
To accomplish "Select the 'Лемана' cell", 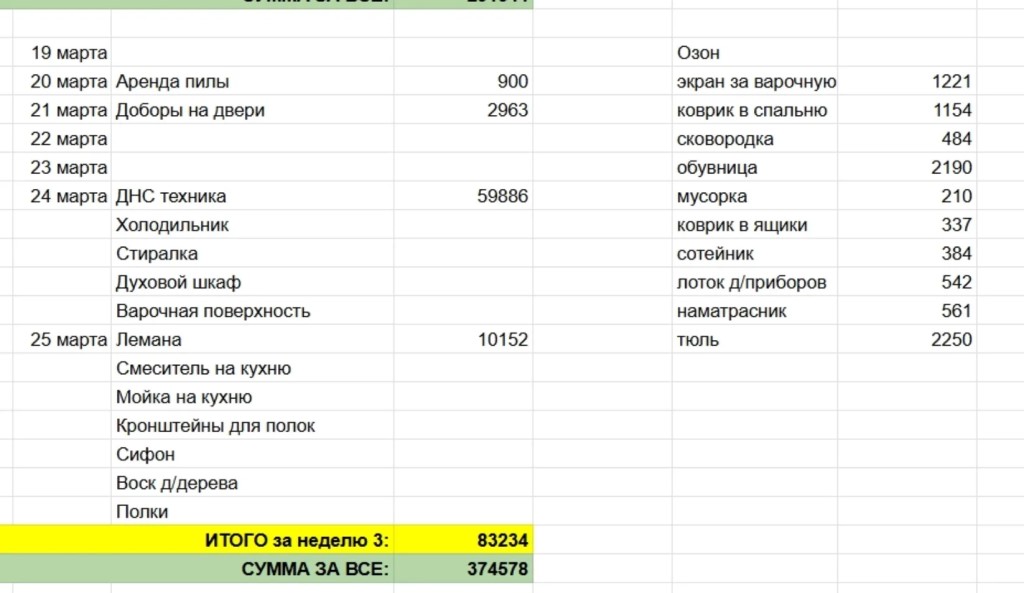I will click(149, 340).
